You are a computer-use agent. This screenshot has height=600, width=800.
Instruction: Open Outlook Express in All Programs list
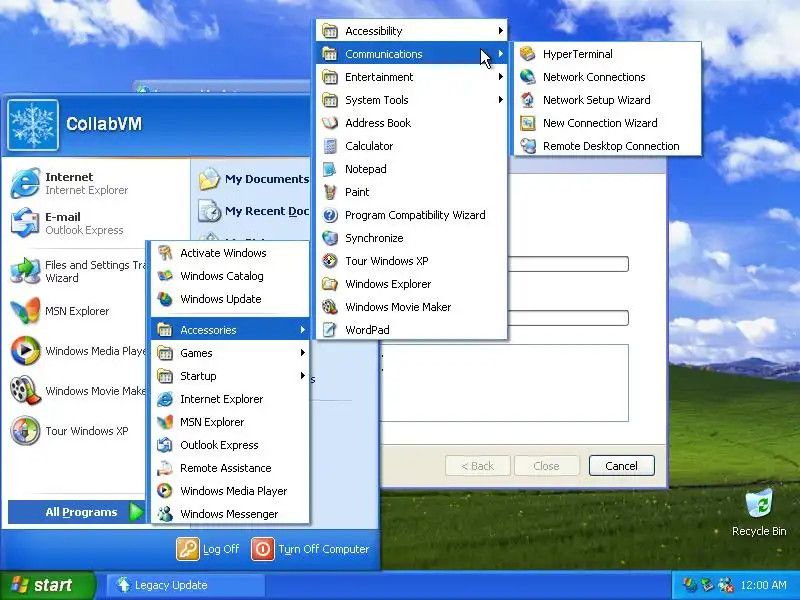pos(230,445)
